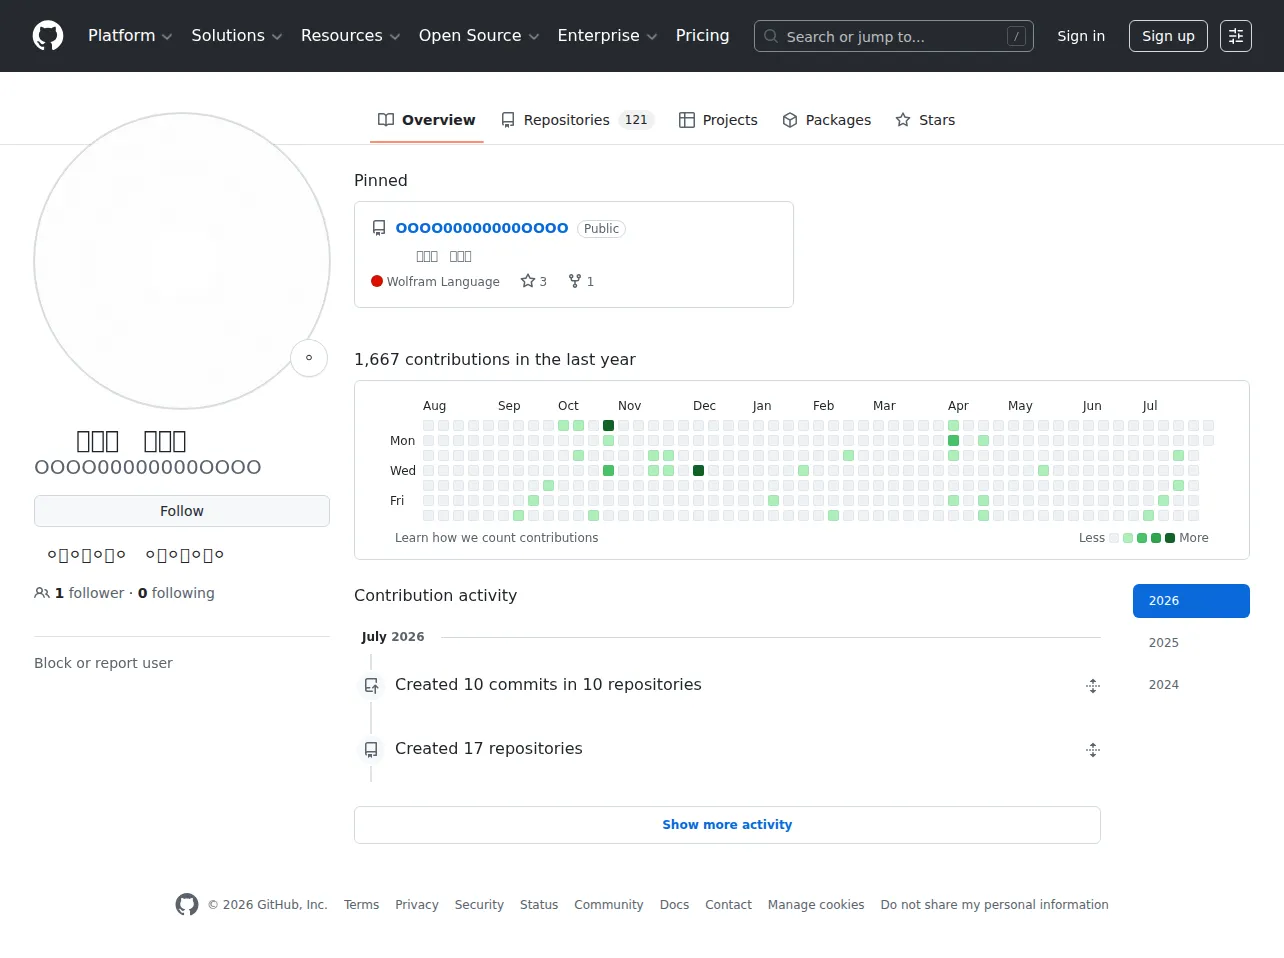The height and width of the screenshot is (958, 1284).
Task: Open the Privacy footer link
Action: (417, 905)
